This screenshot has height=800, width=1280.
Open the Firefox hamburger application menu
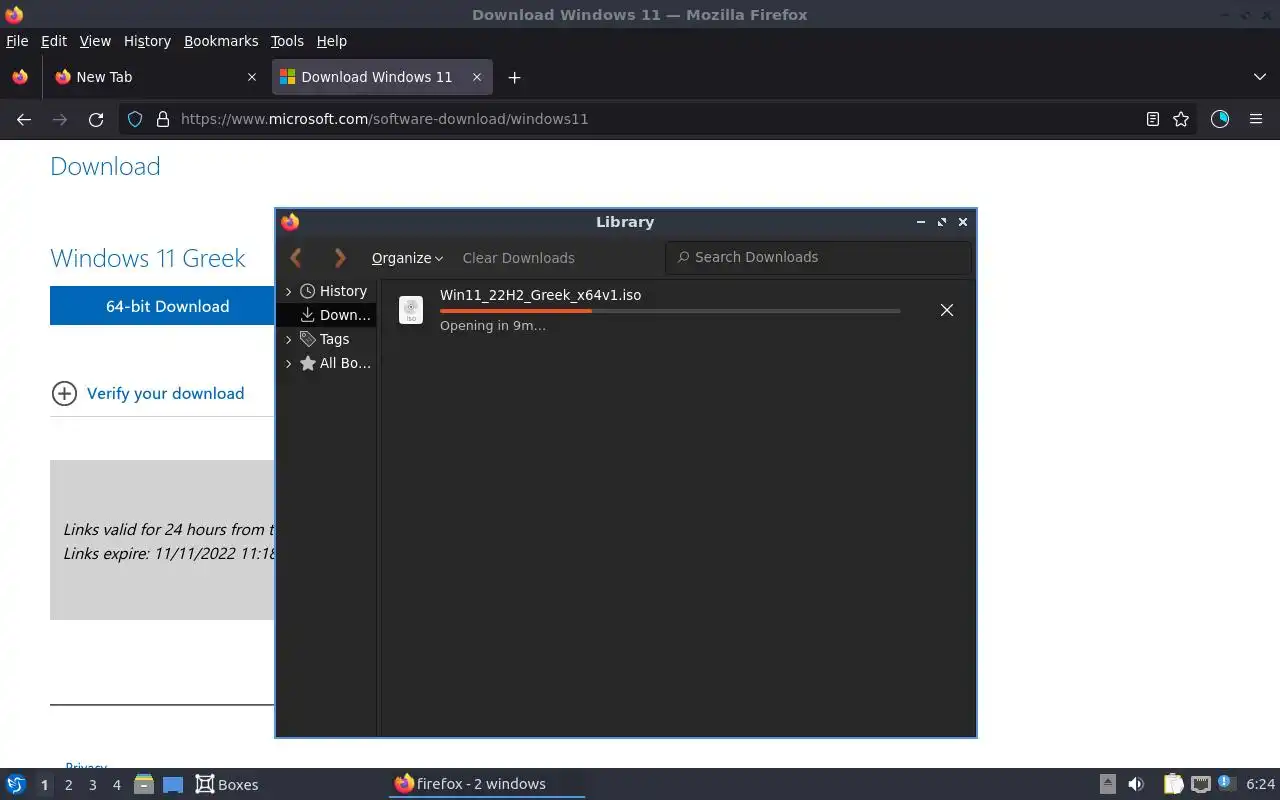pos(1256,119)
